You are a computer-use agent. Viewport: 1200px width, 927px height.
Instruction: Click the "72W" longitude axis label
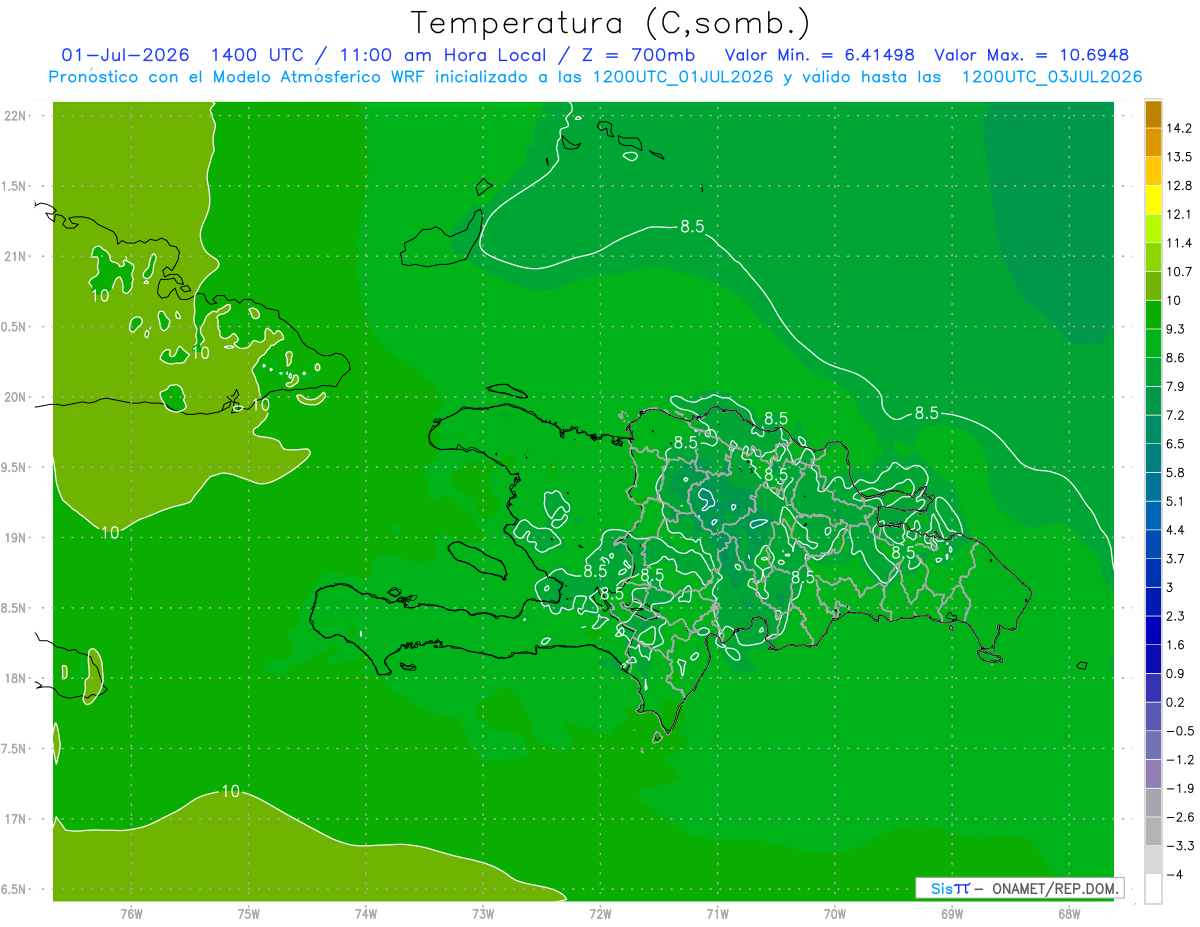click(600, 913)
